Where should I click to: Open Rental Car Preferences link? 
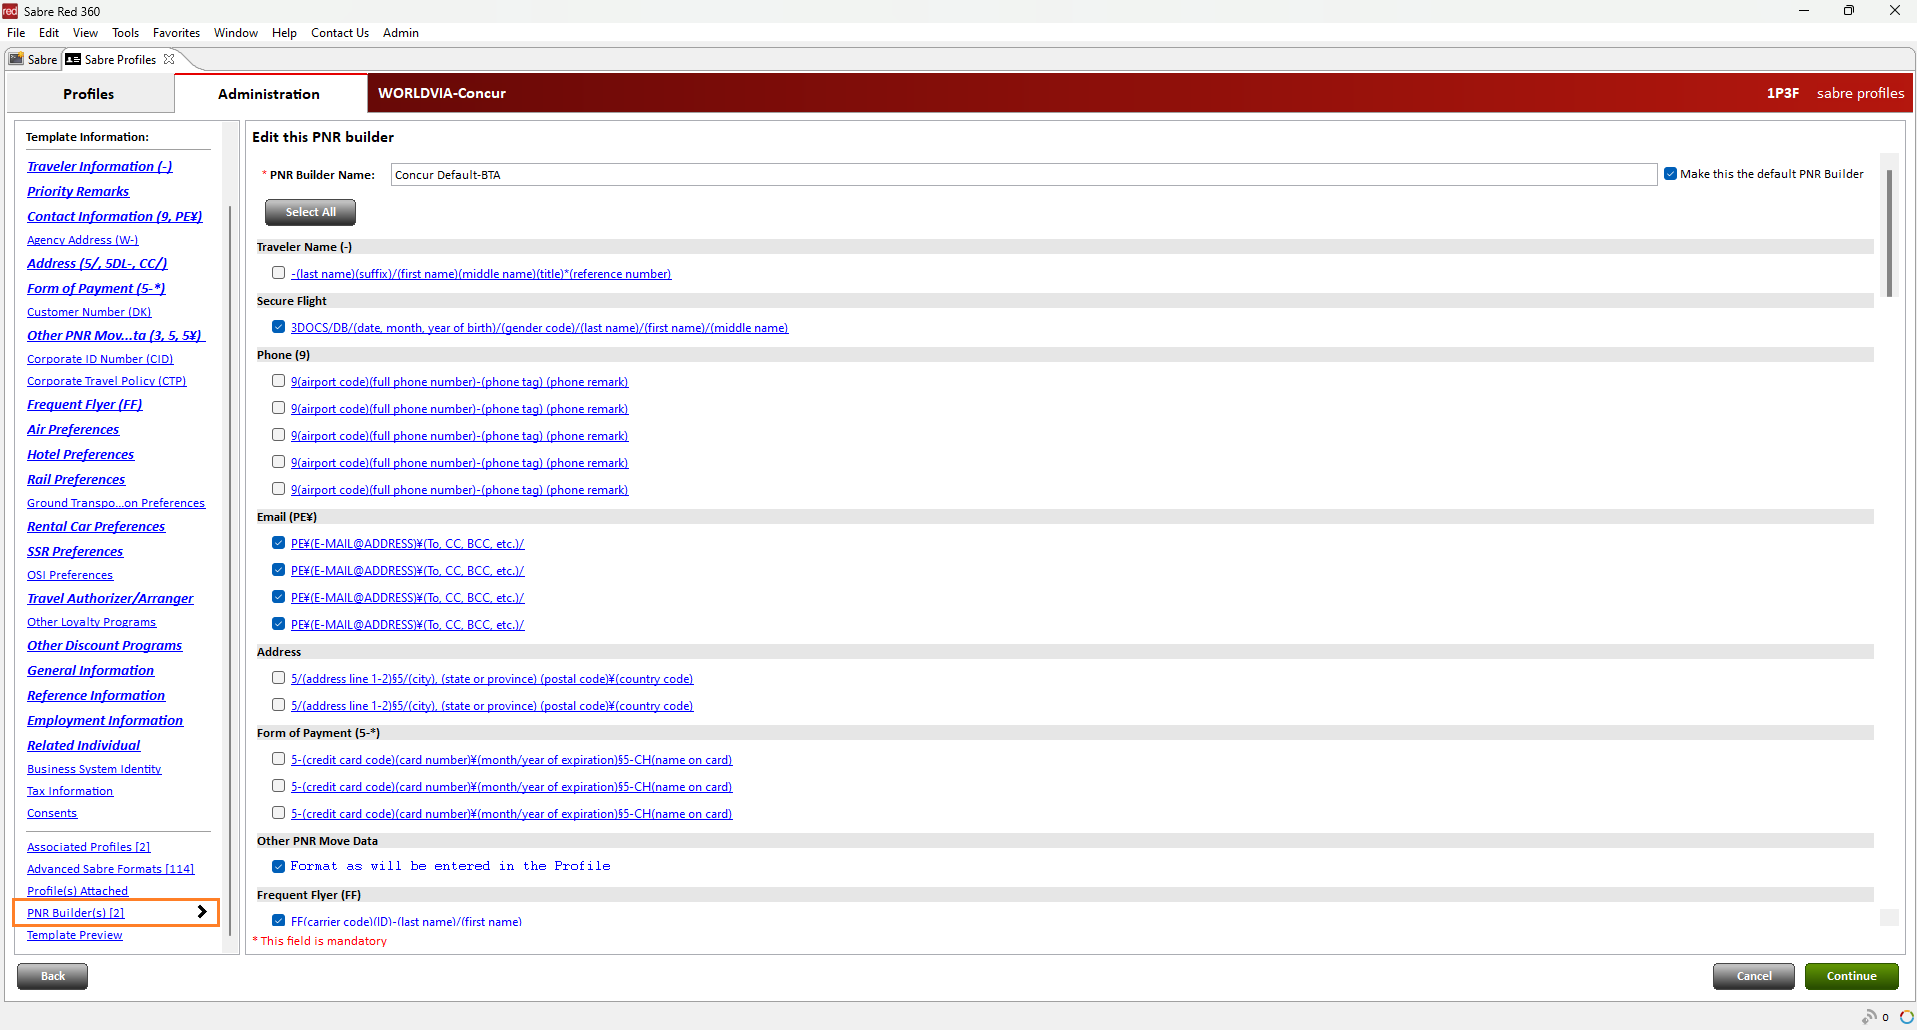96,527
